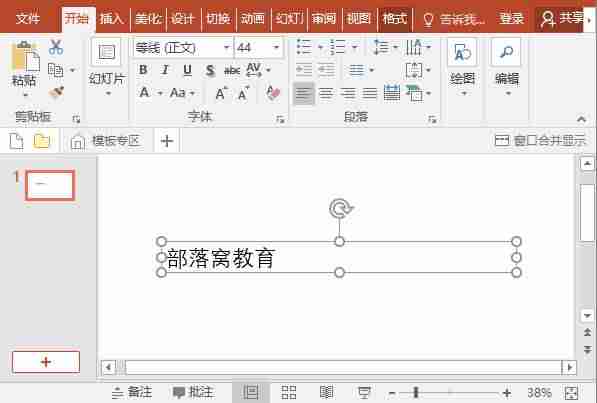Toggle underline formatting
597x403 pixels.
pyautogui.click(x=187, y=70)
